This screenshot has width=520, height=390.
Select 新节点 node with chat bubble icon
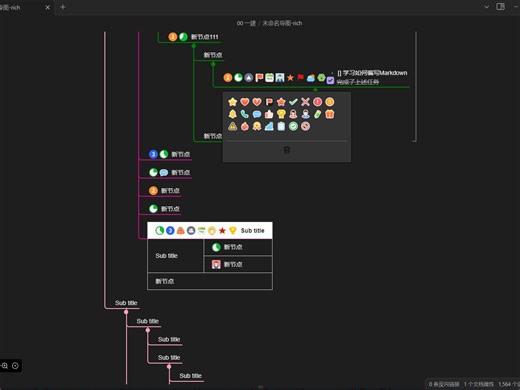click(181, 172)
